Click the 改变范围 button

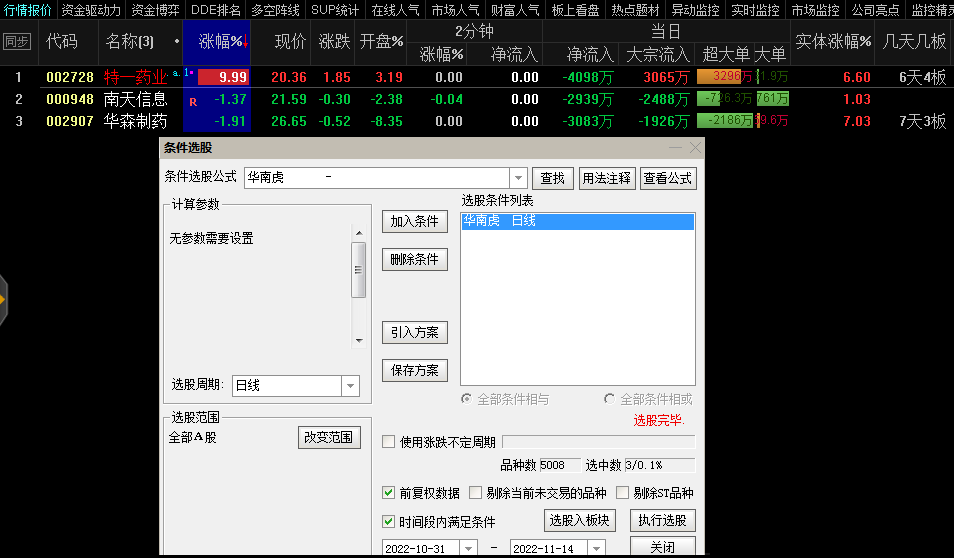pyautogui.click(x=329, y=437)
